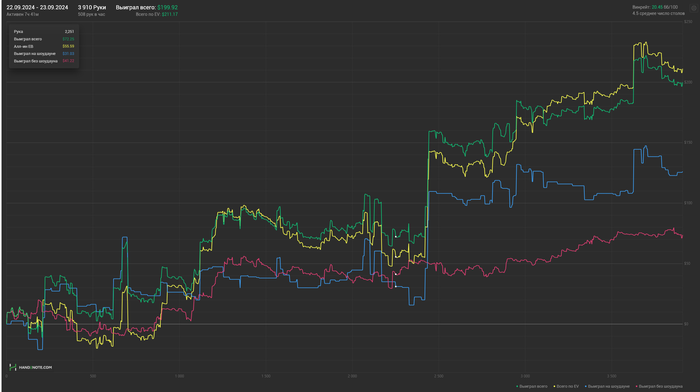
Task: Toggle the 'Выиграл всего' green legend series
Action: pos(532,386)
